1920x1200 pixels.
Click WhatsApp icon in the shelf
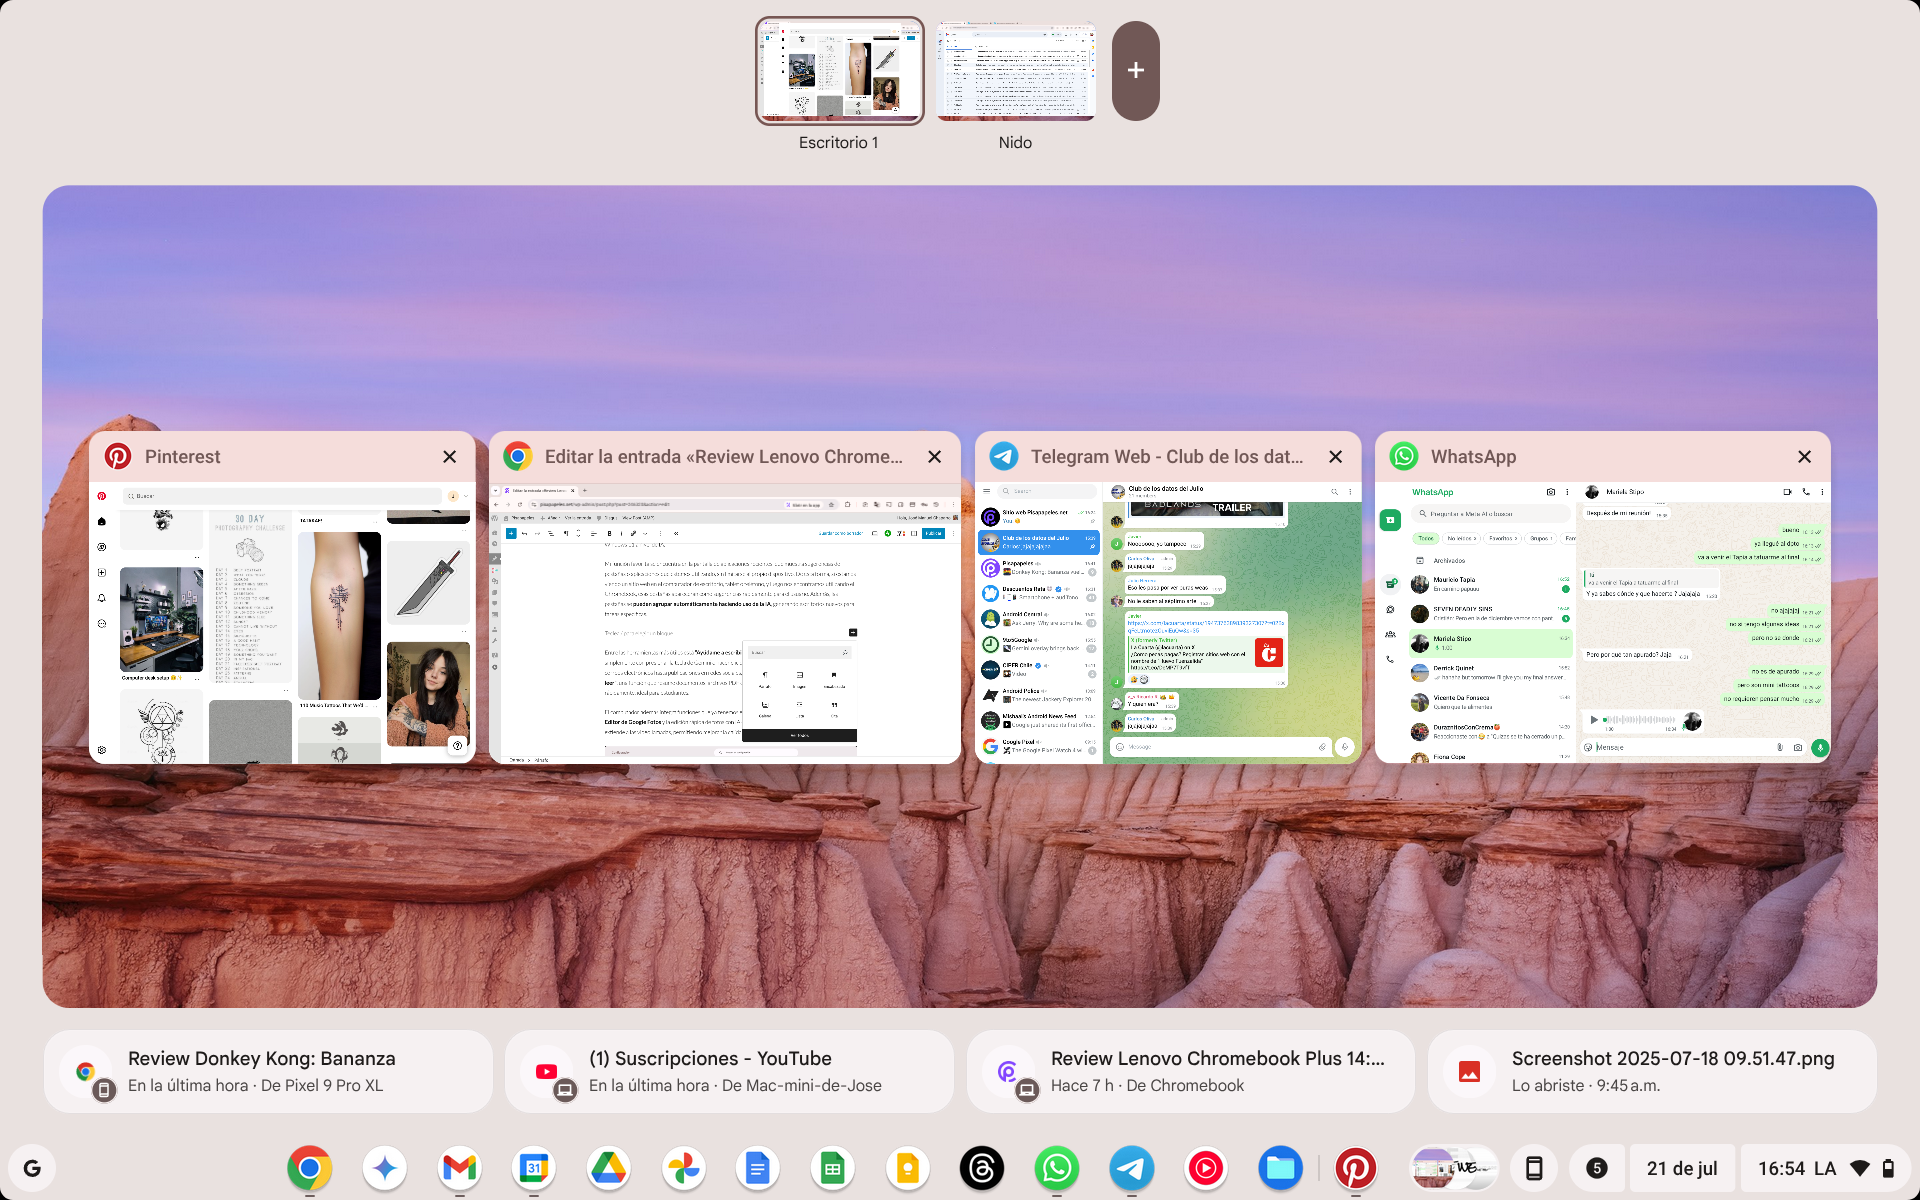1057,1168
